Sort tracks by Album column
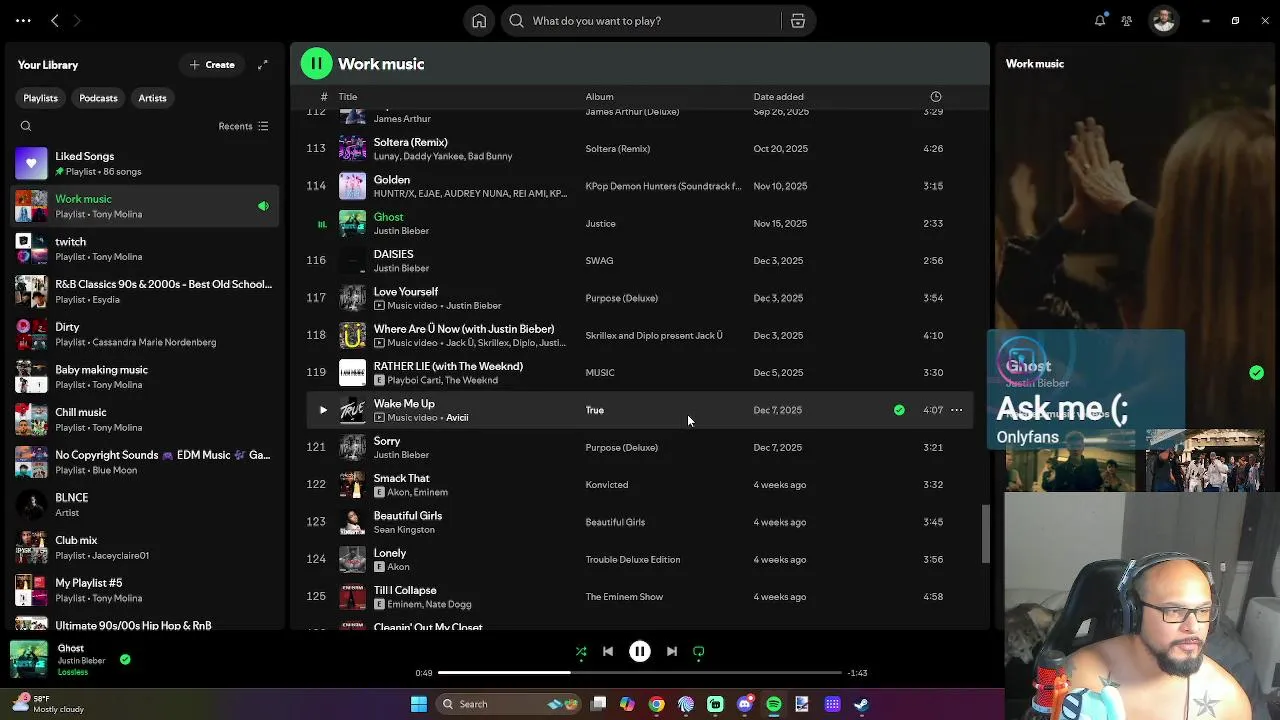This screenshot has height=720, width=1280. coord(599,97)
